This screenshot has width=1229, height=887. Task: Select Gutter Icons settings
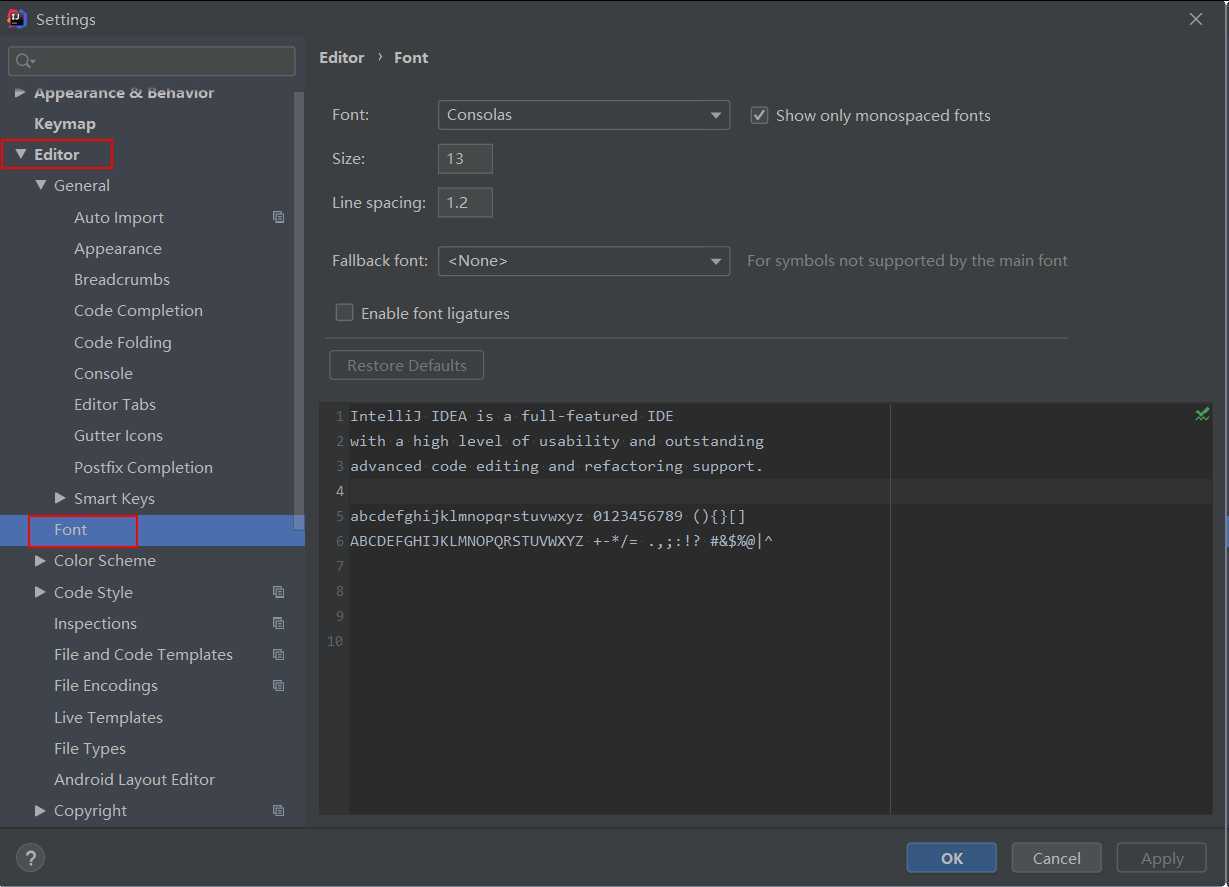[x=118, y=435]
